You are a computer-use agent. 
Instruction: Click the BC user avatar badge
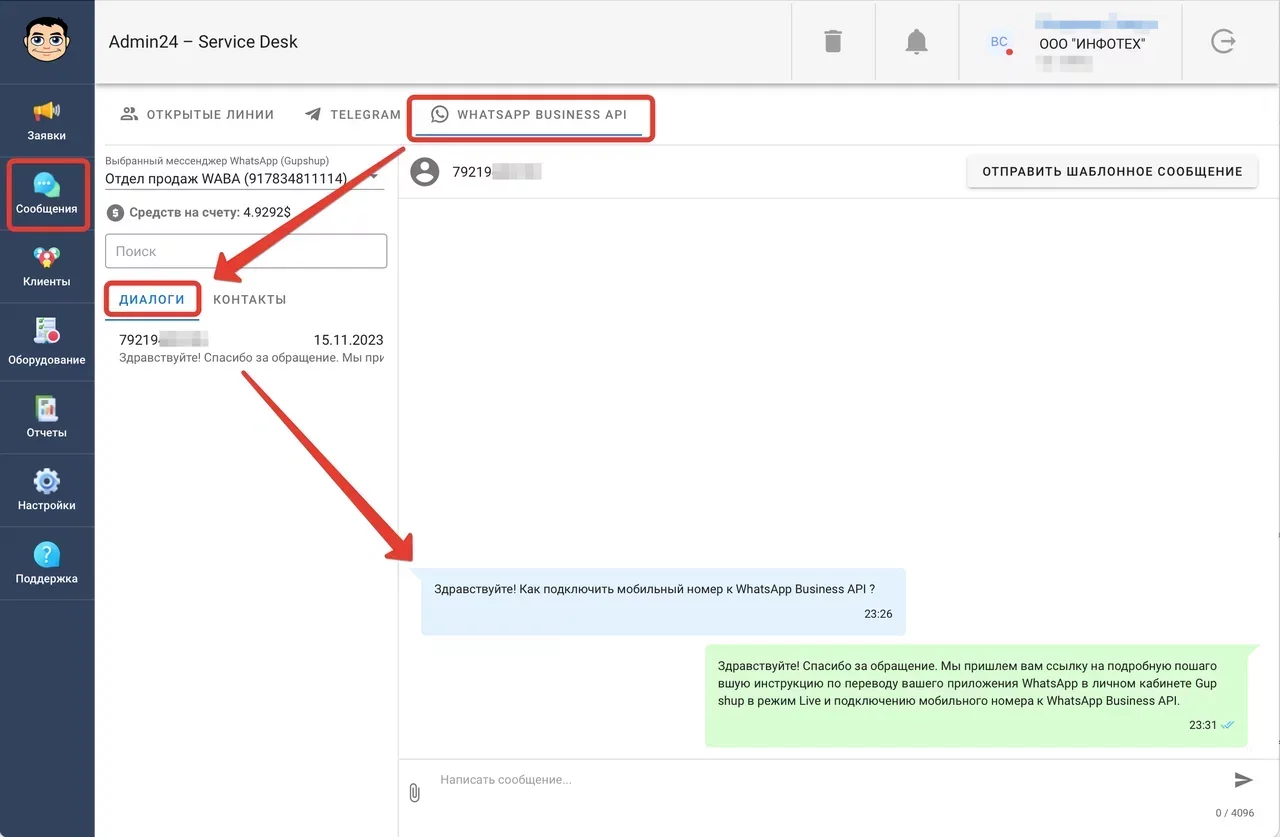(x=999, y=42)
